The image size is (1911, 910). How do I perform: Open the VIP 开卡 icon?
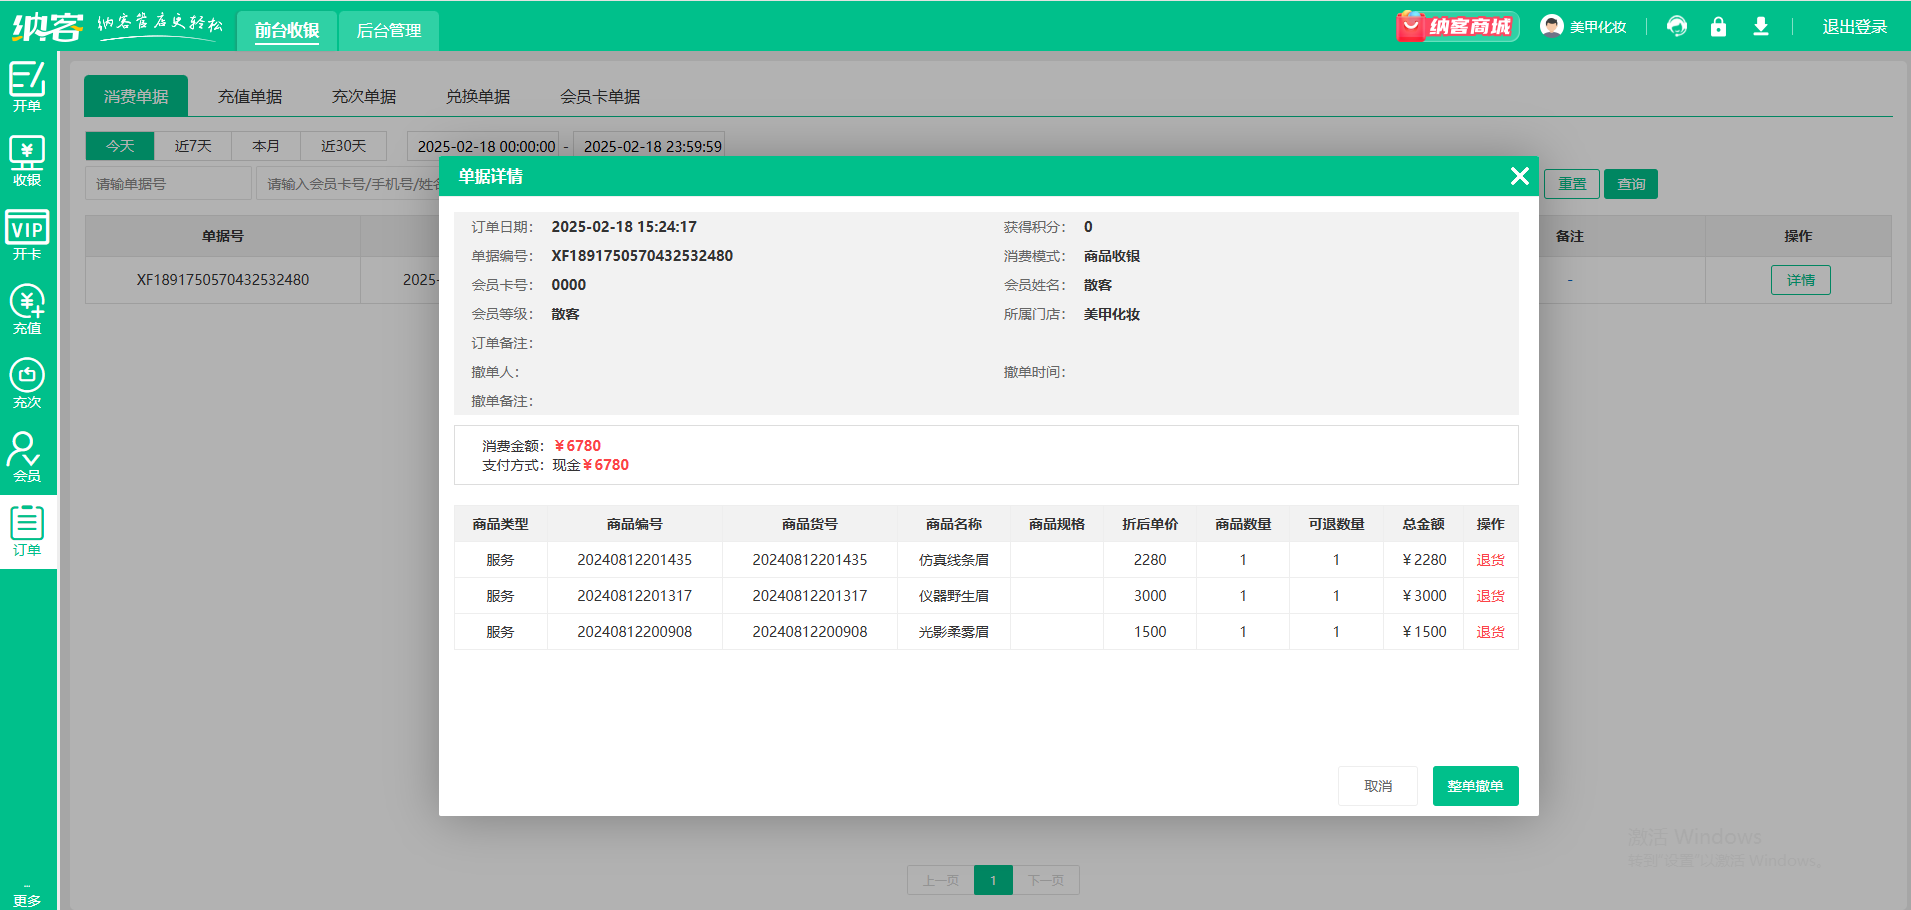tap(27, 235)
